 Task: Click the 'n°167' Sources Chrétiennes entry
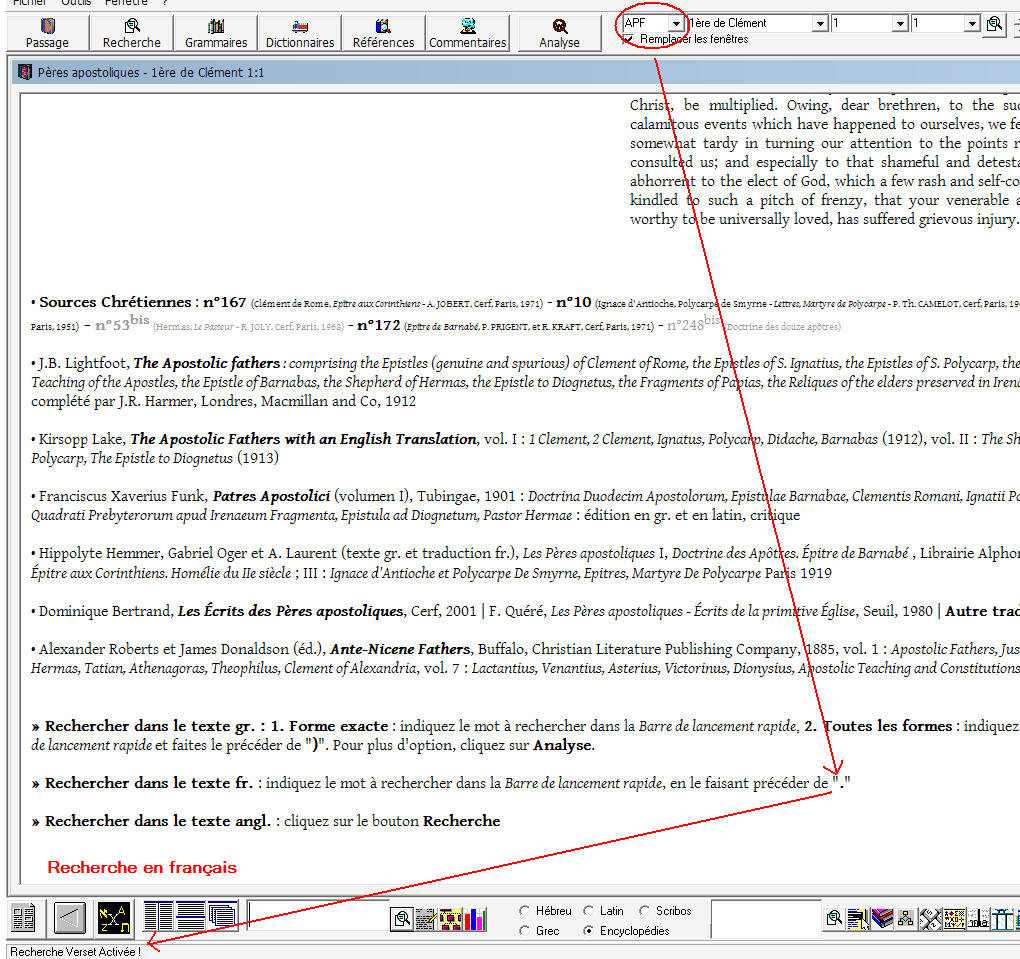(224, 303)
